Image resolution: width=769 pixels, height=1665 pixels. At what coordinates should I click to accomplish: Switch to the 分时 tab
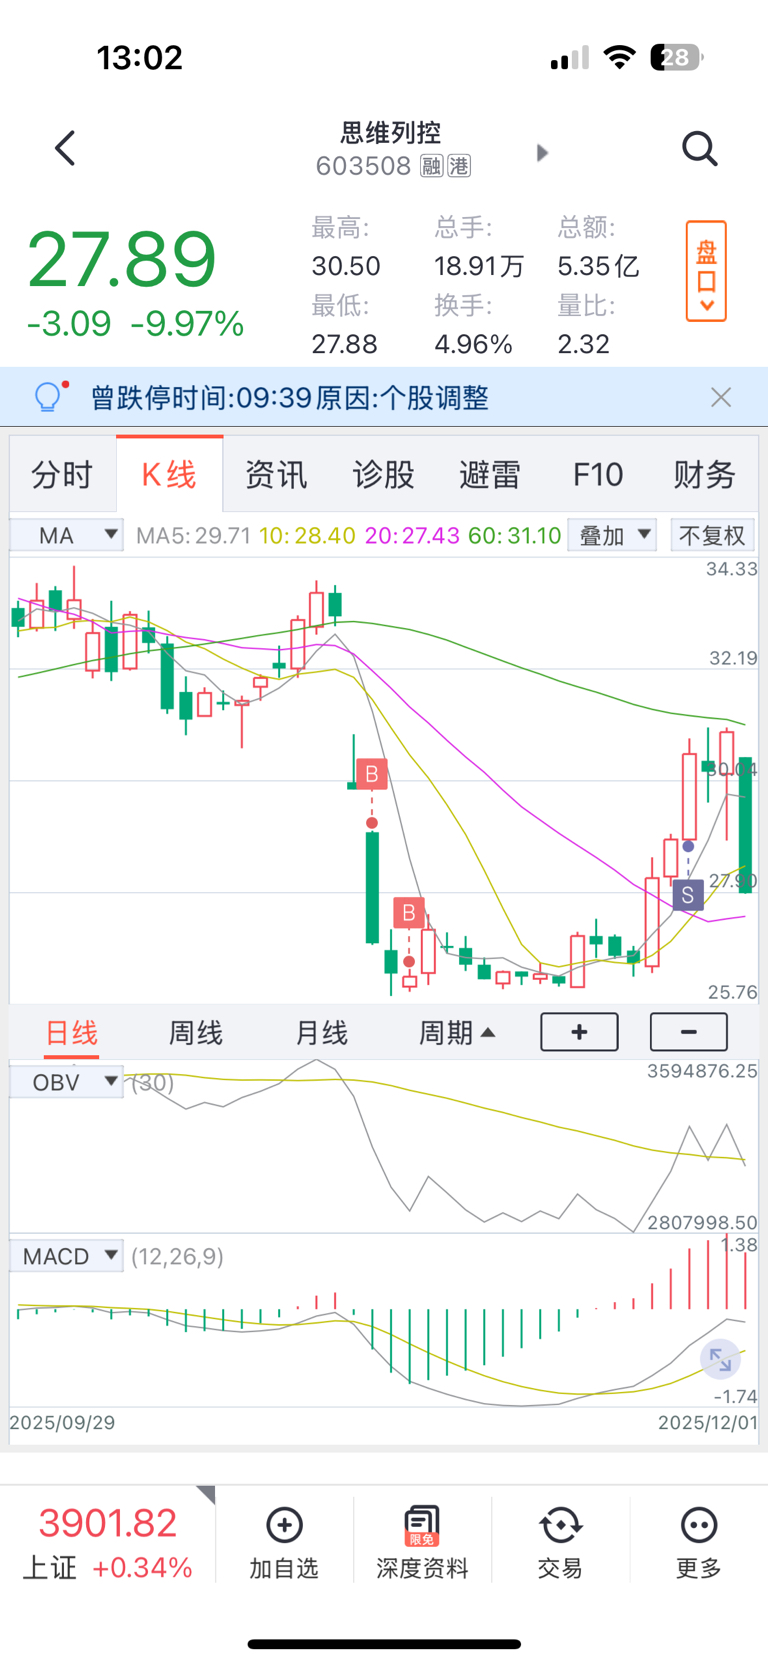click(x=62, y=475)
